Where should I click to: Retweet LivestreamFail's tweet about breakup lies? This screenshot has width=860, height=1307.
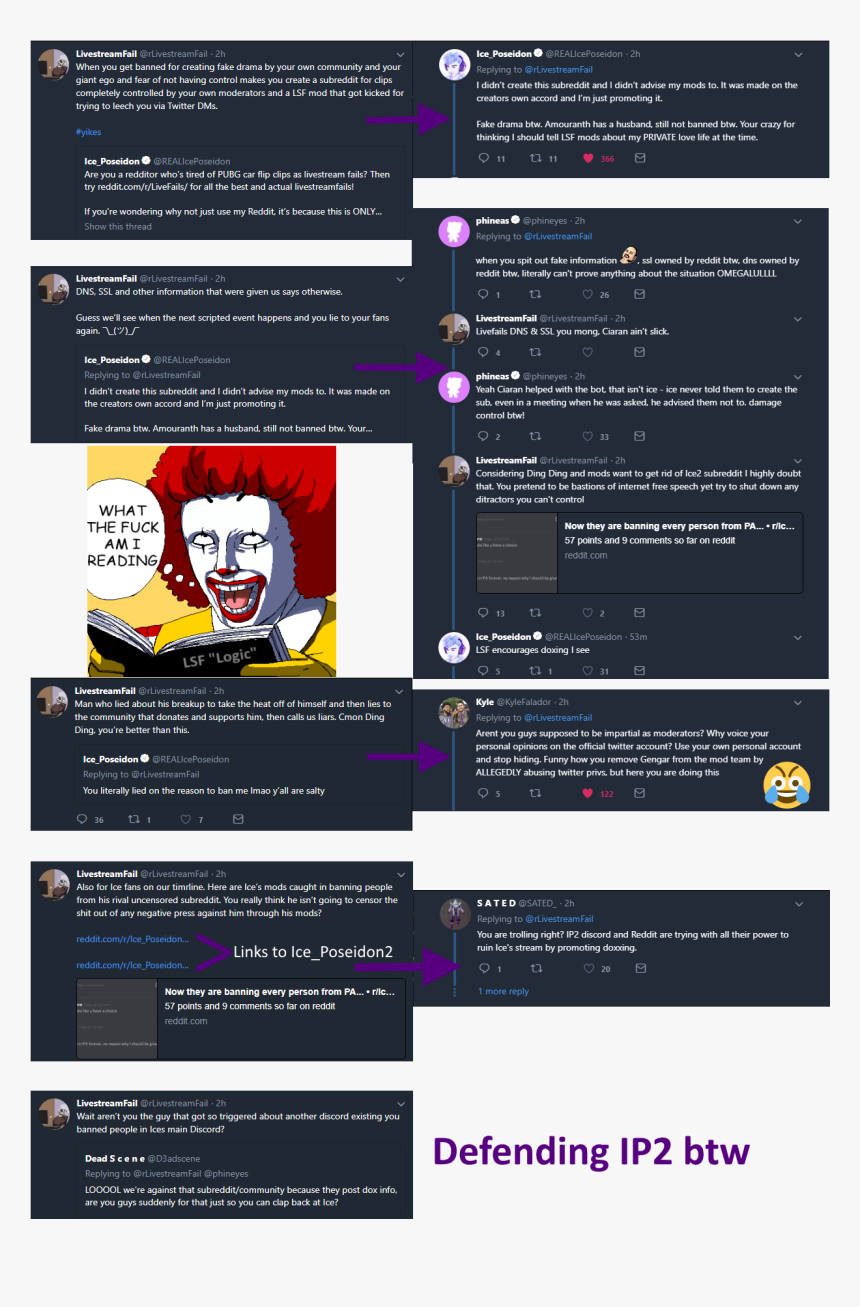pyautogui.click(x=133, y=819)
